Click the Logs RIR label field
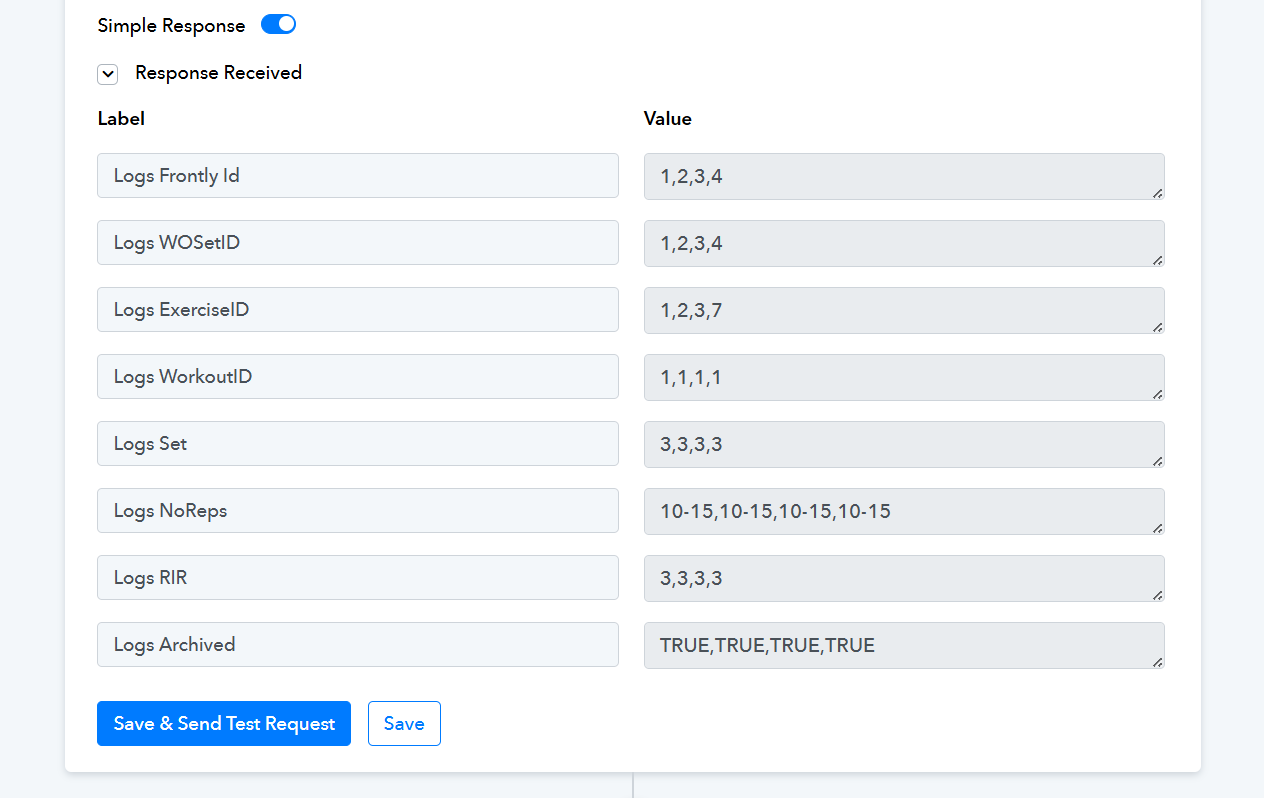The height and width of the screenshot is (798, 1264). pyautogui.click(x=357, y=578)
